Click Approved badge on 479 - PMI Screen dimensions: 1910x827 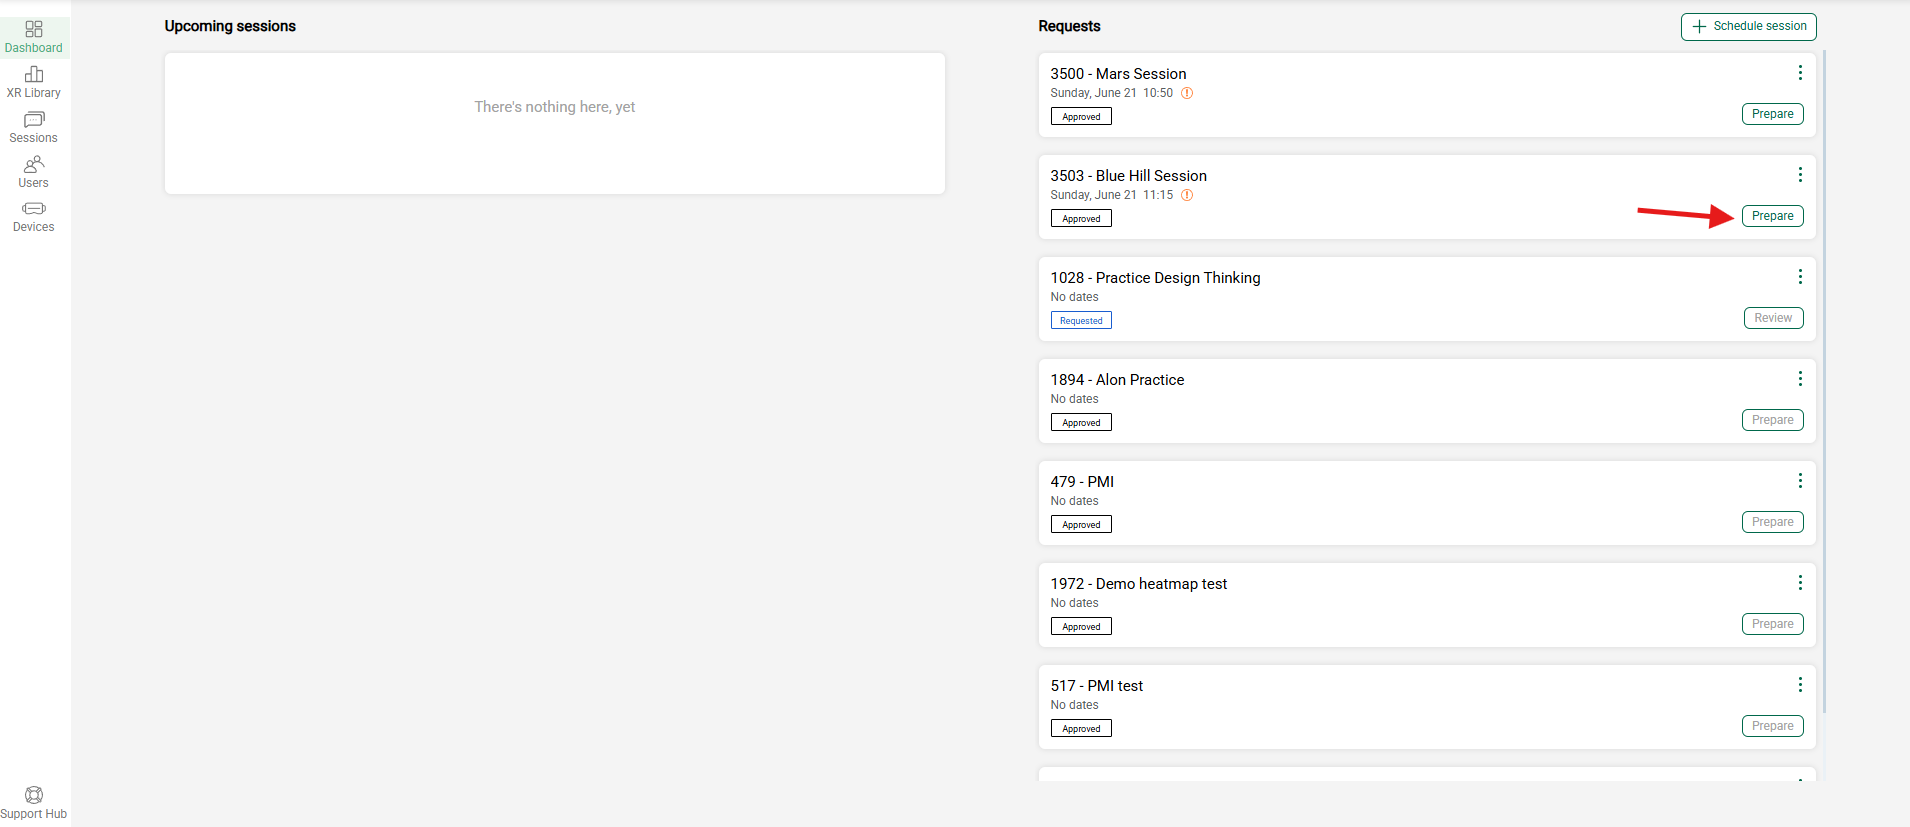point(1081,525)
